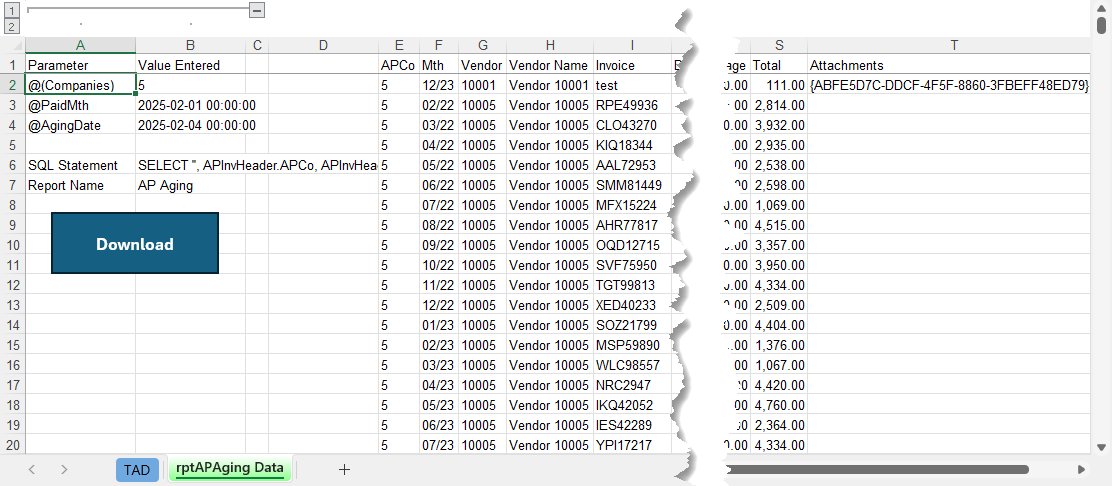1112x486 pixels.
Task: Select Total cell 4,760.00
Action: [779, 406]
